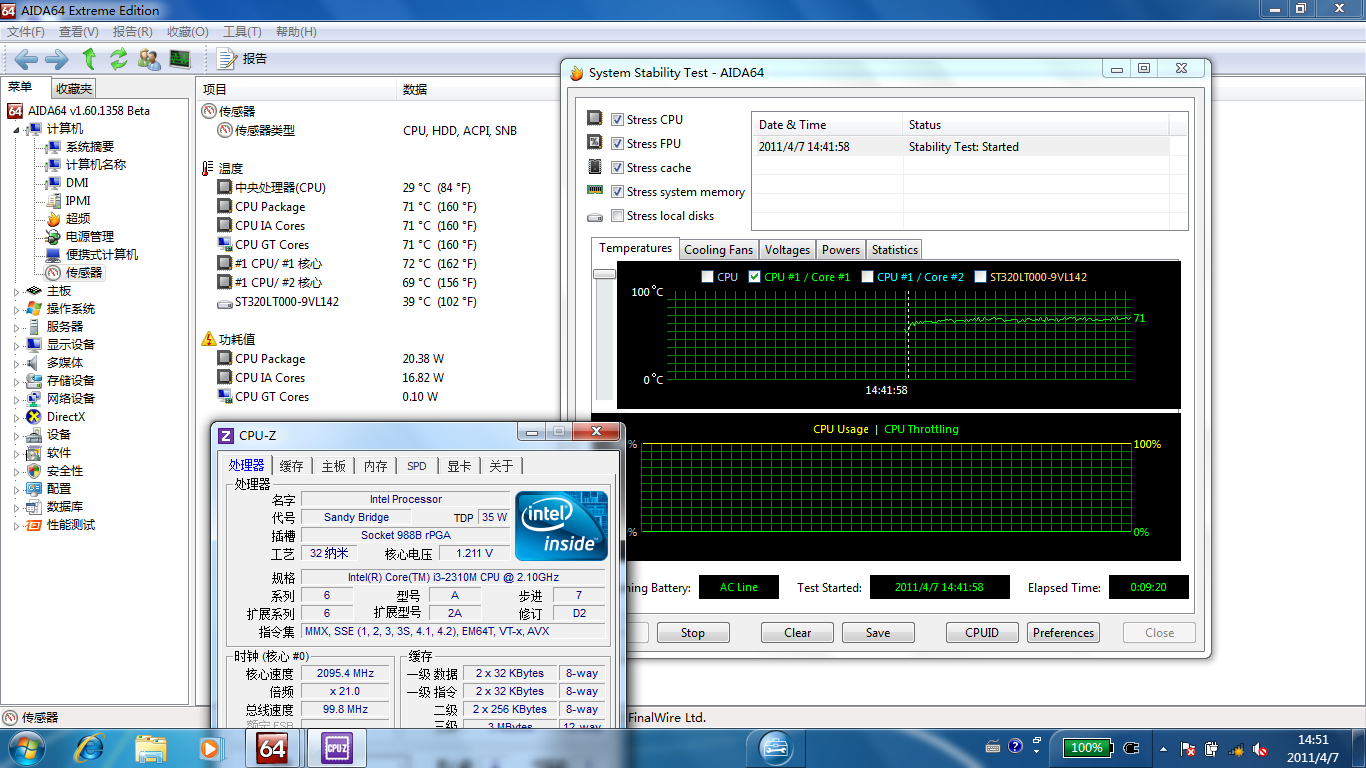The width and height of the screenshot is (1366, 768).
Task: Click the Stop button in stability test
Action: [x=692, y=633]
